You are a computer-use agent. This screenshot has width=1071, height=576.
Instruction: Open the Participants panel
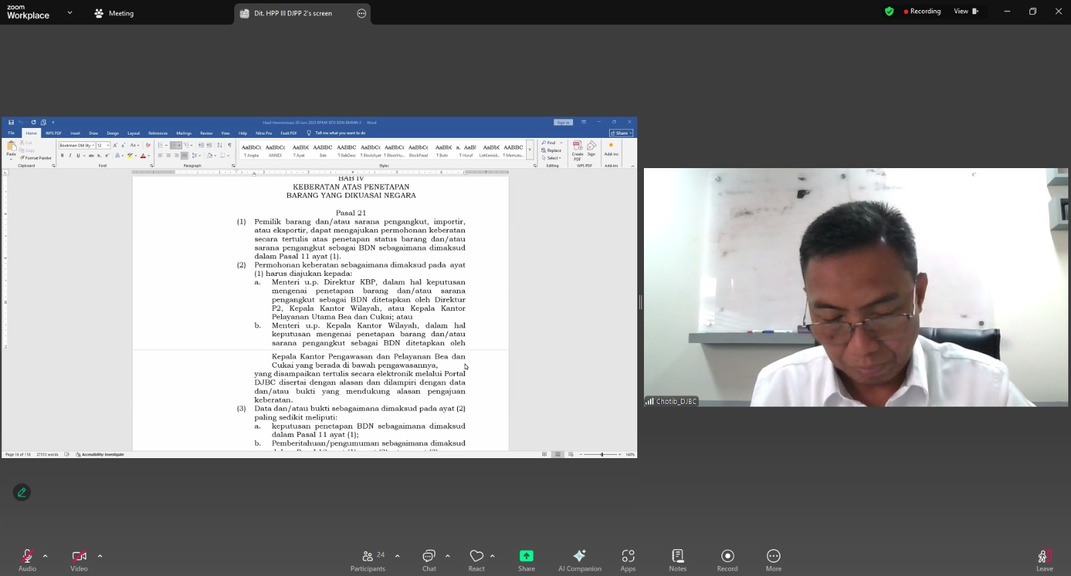(x=369, y=560)
